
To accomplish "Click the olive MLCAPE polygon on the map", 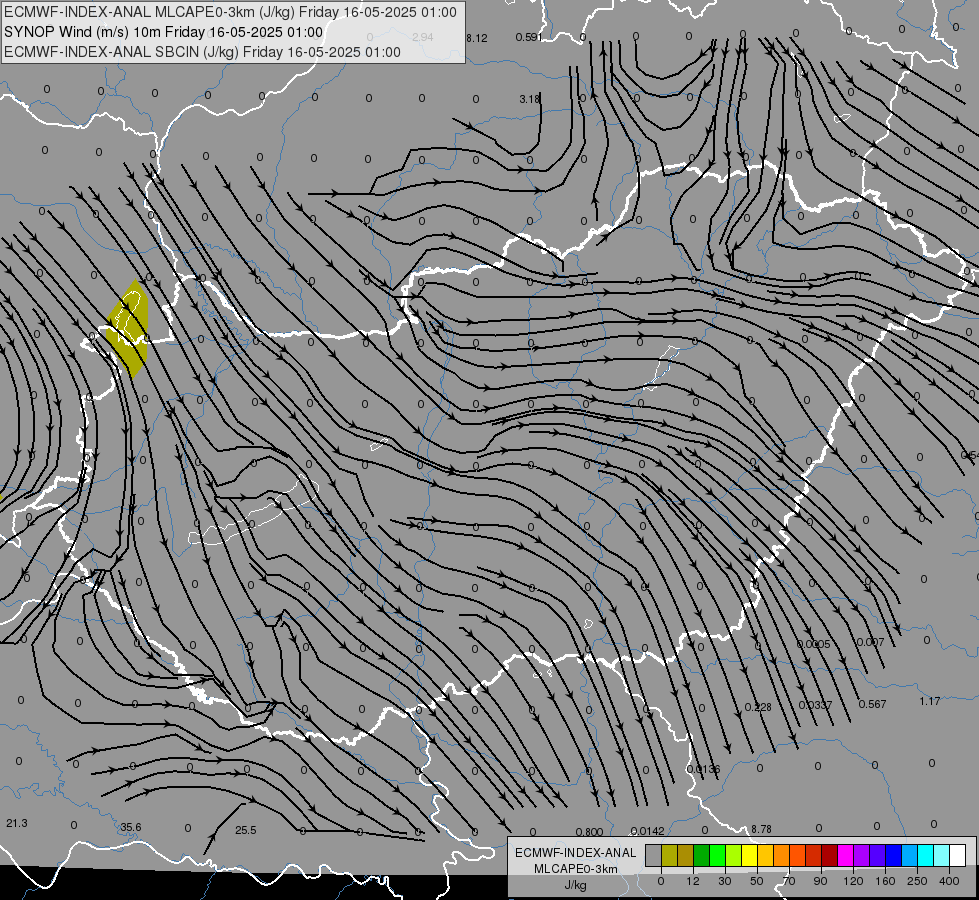I will 130,328.
